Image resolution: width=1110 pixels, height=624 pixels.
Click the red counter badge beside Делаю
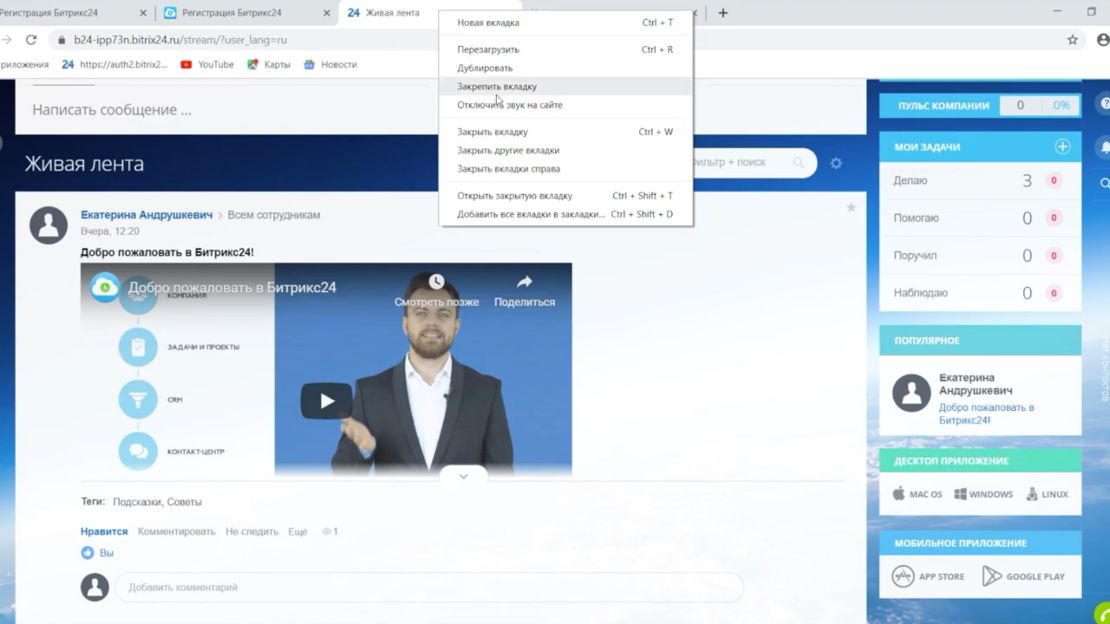[x=1053, y=181]
